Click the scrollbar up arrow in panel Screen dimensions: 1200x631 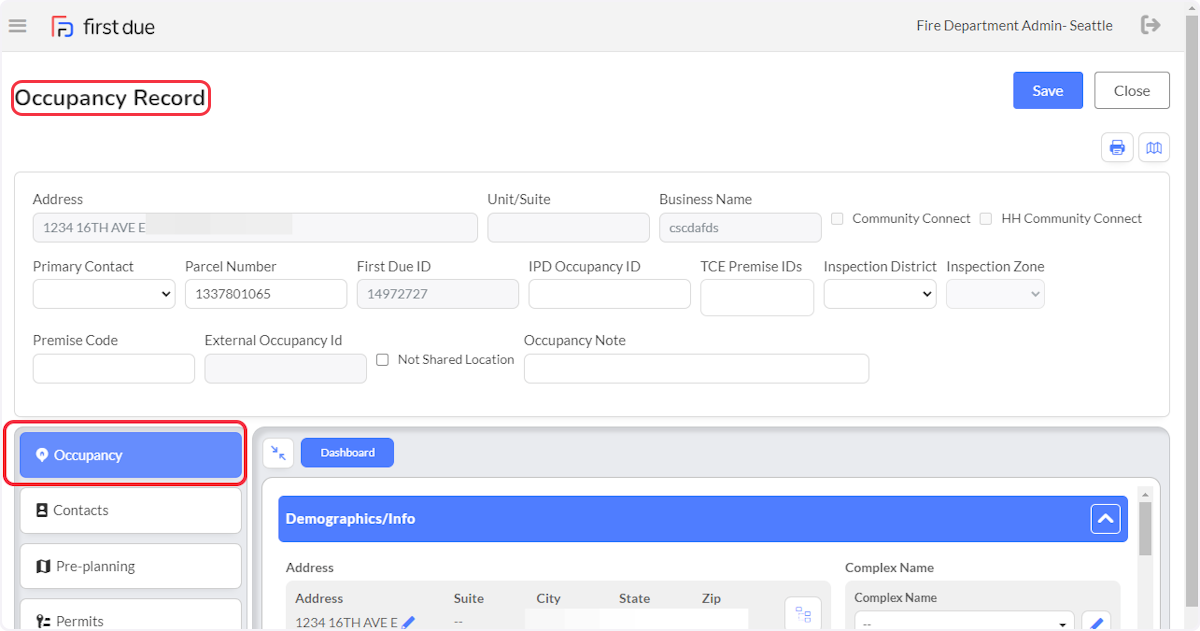1145,494
